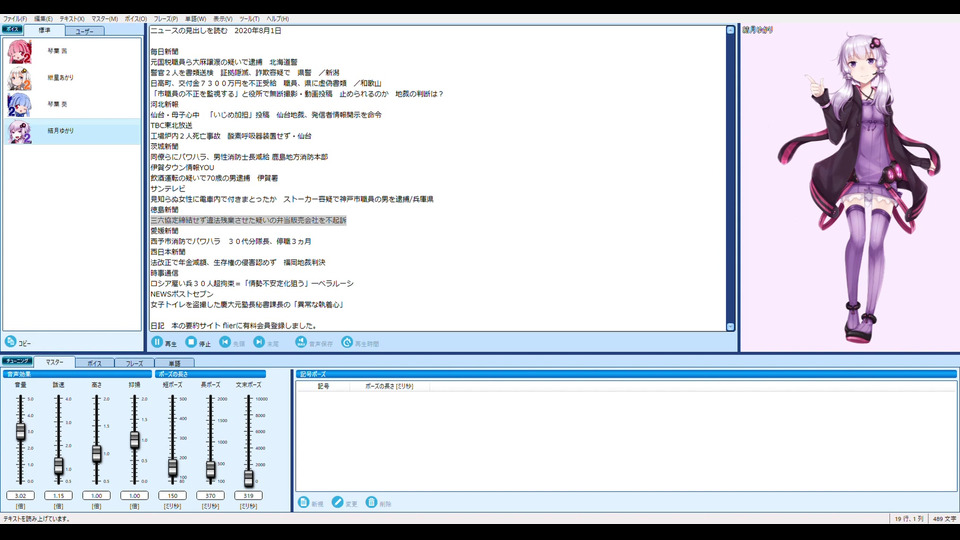The width and height of the screenshot is (960, 540).
Task: Click the line ニュースの見出しを読む 2020年8月1日
Action: pos(216,31)
